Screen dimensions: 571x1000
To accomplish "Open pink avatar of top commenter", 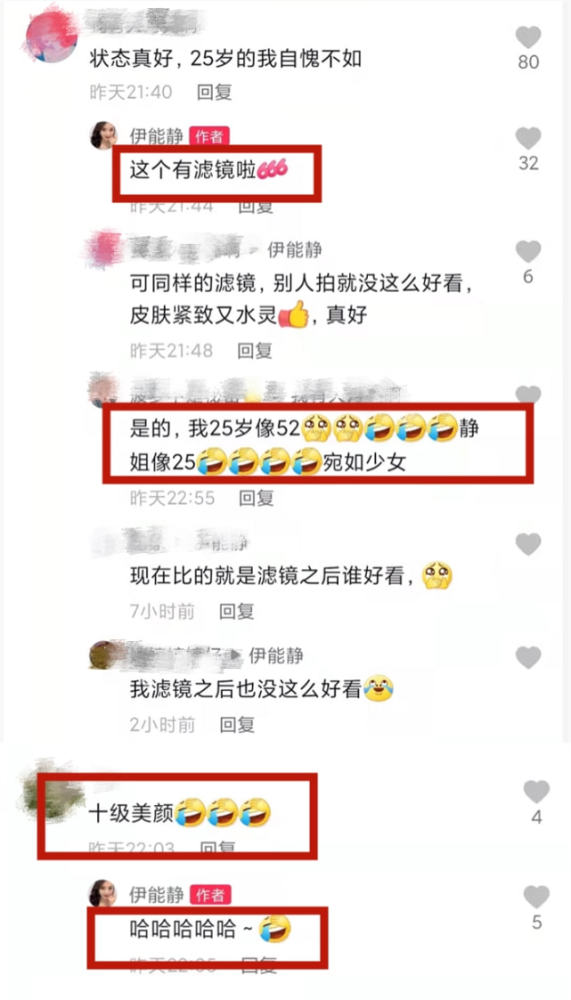I will coord(51,34).
